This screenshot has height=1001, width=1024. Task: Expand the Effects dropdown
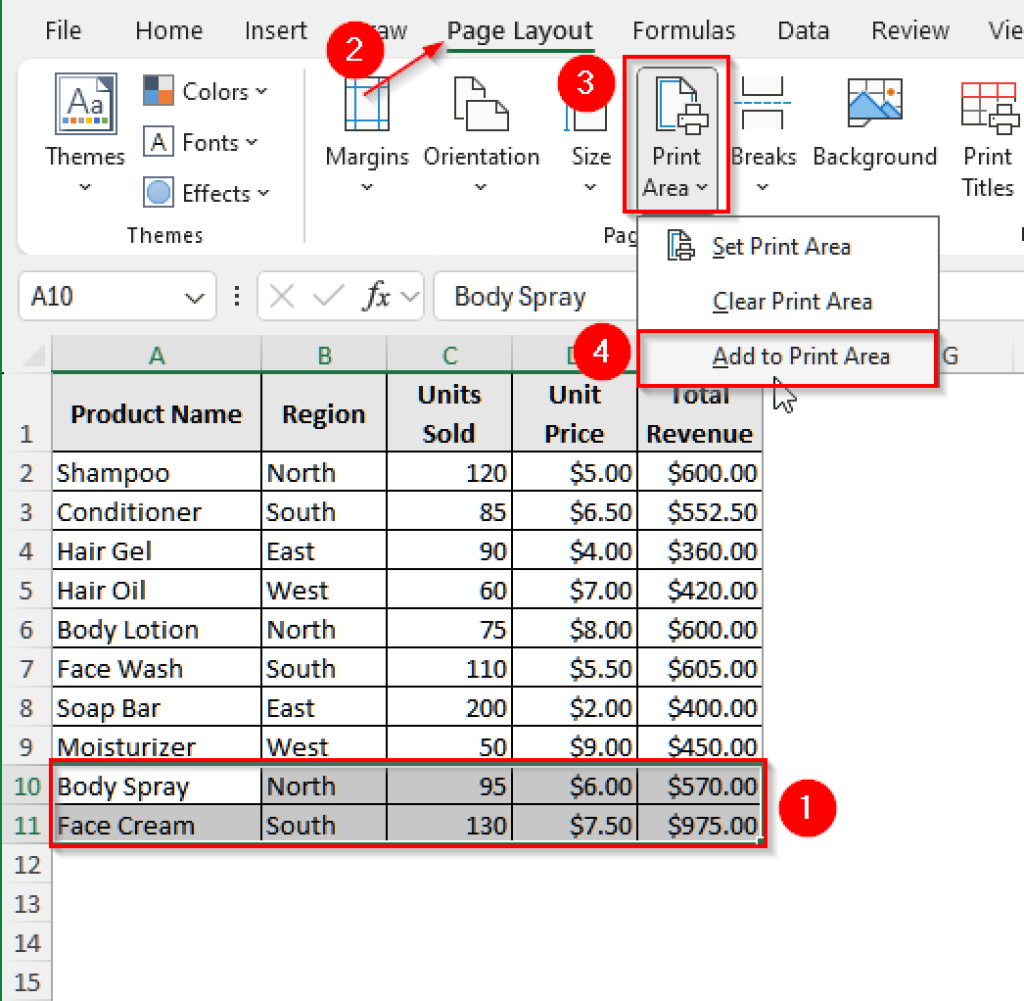tap(206, 192)
